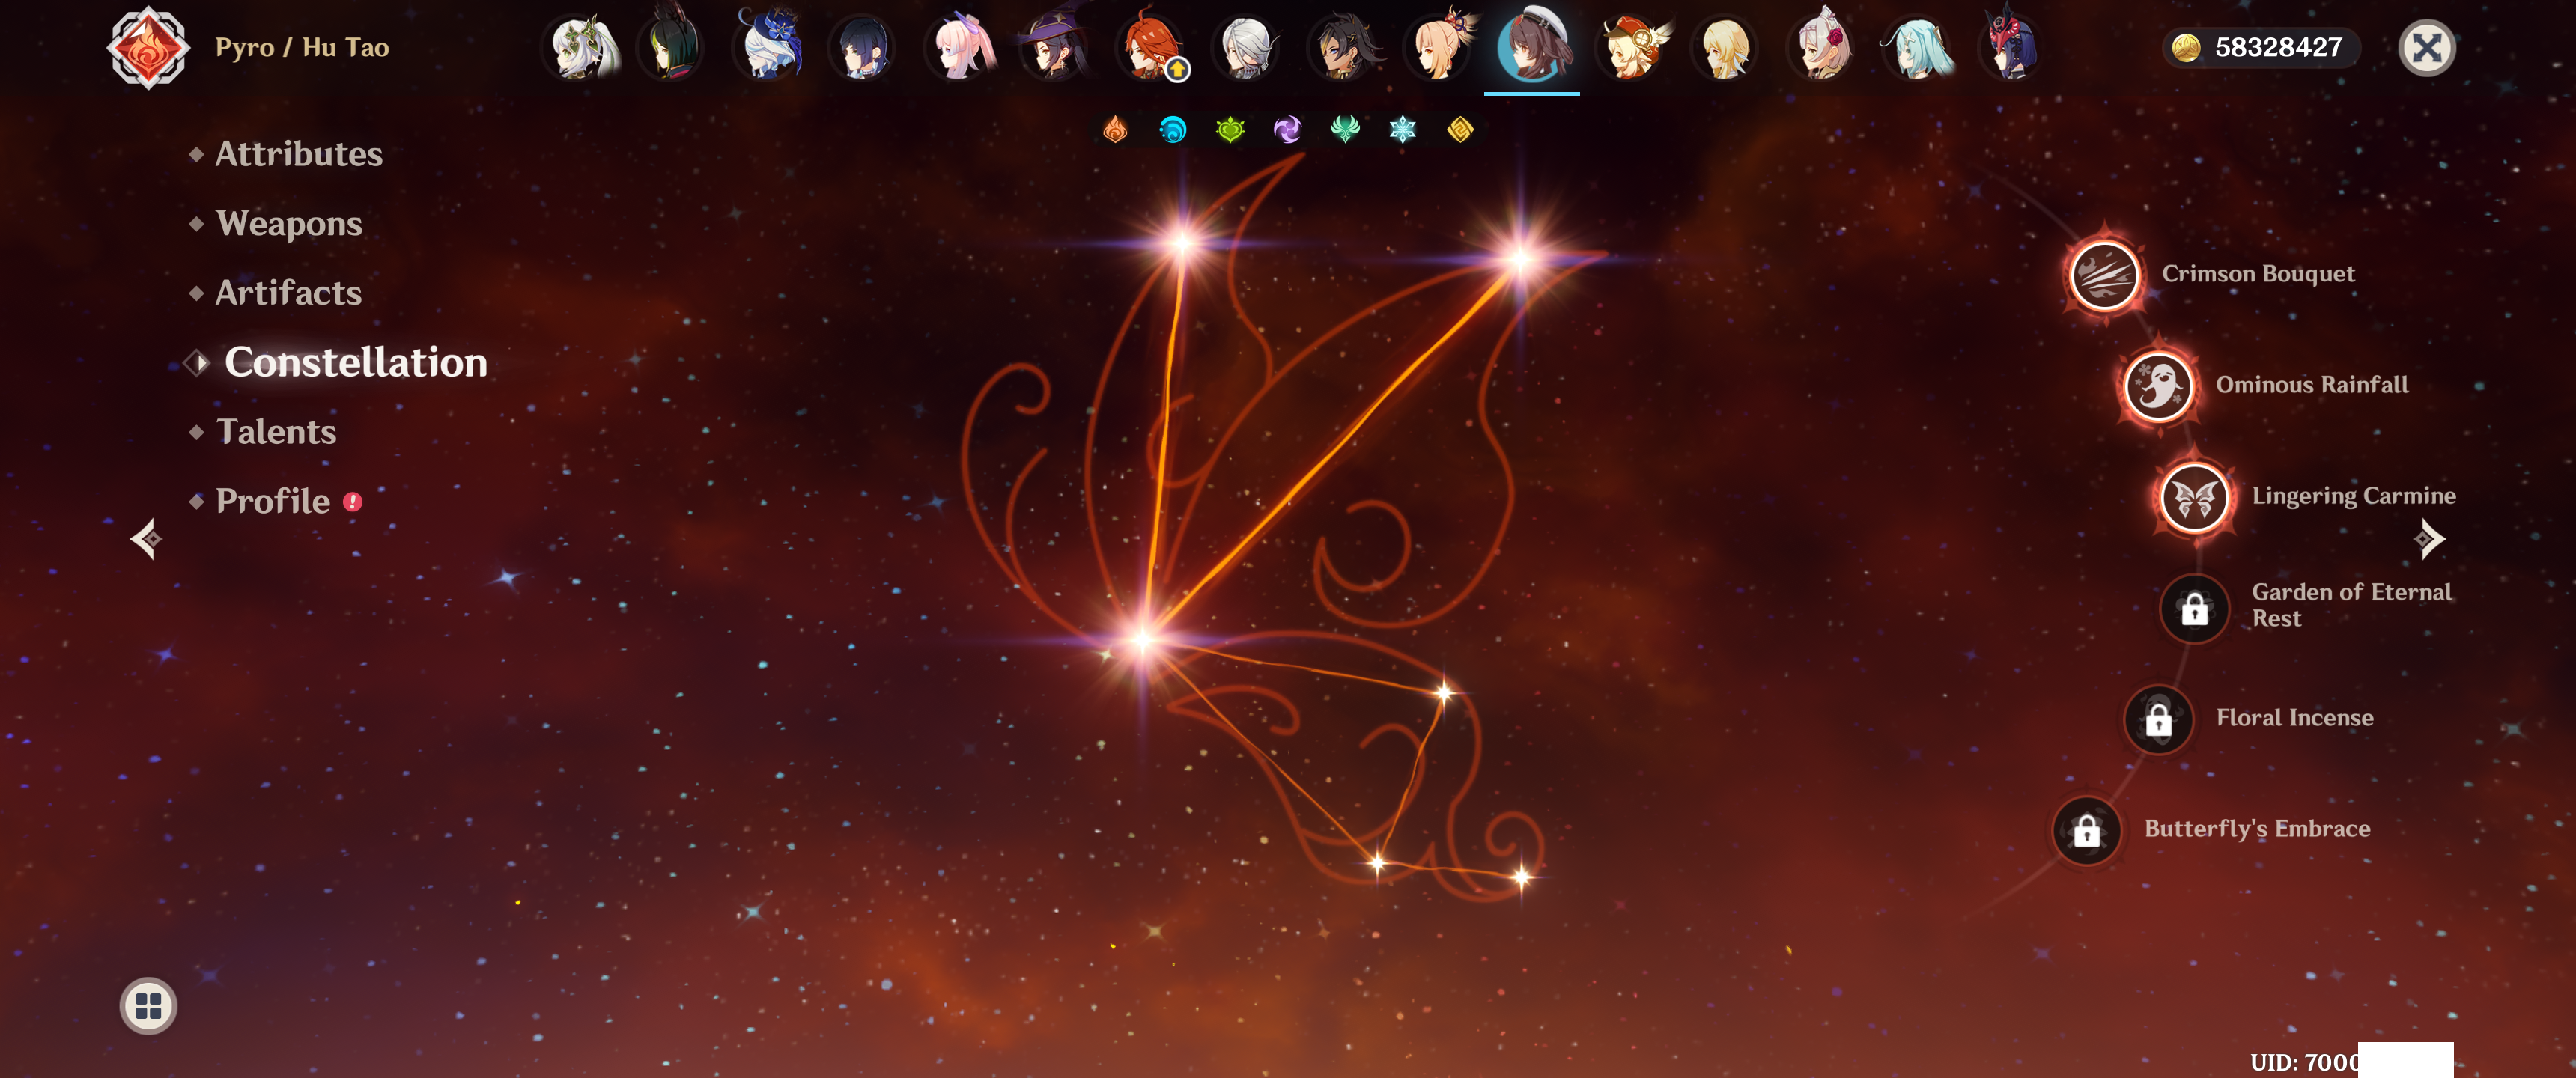Screen dimensions: 2576x1078
Task: Switch to the Talents menu
Action: [x=276, y=432]
